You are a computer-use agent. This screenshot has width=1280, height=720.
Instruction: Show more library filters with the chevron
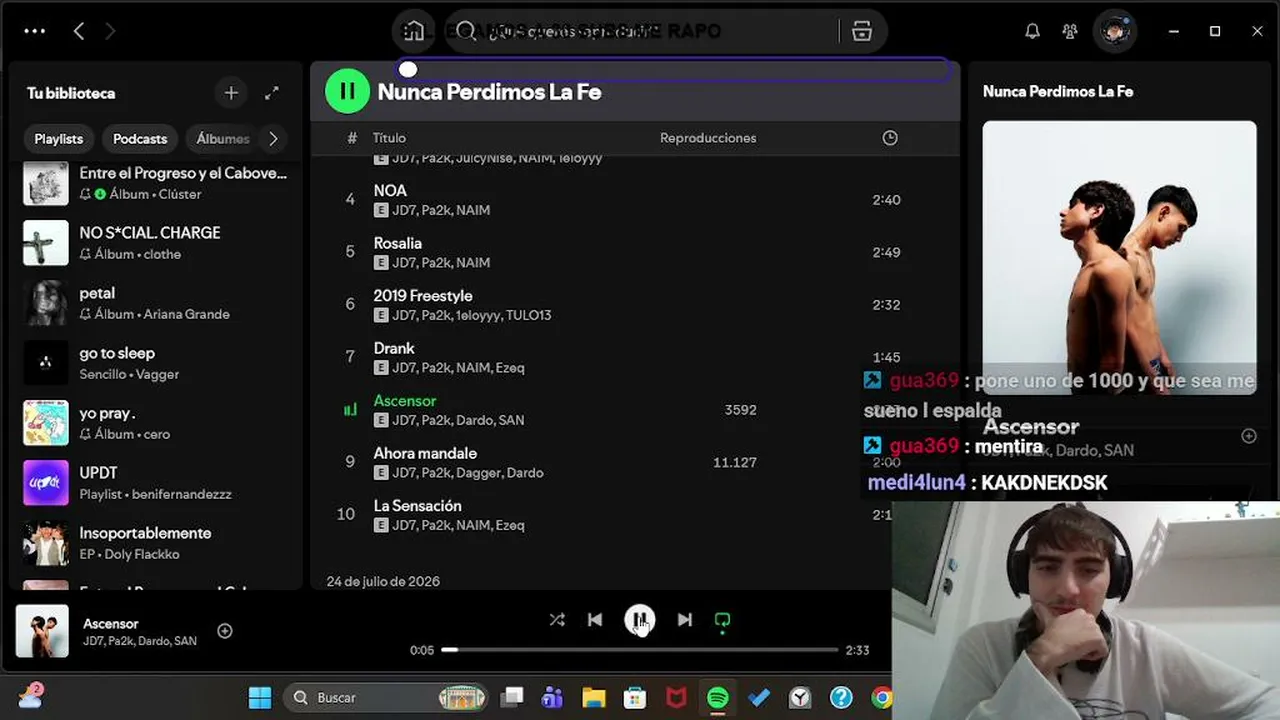273,139
